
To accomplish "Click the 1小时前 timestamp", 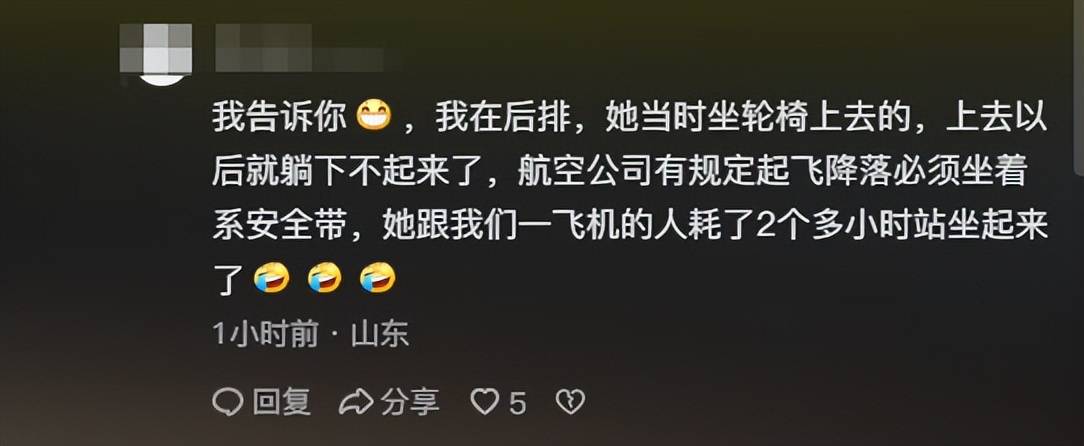I will [265, 335].
